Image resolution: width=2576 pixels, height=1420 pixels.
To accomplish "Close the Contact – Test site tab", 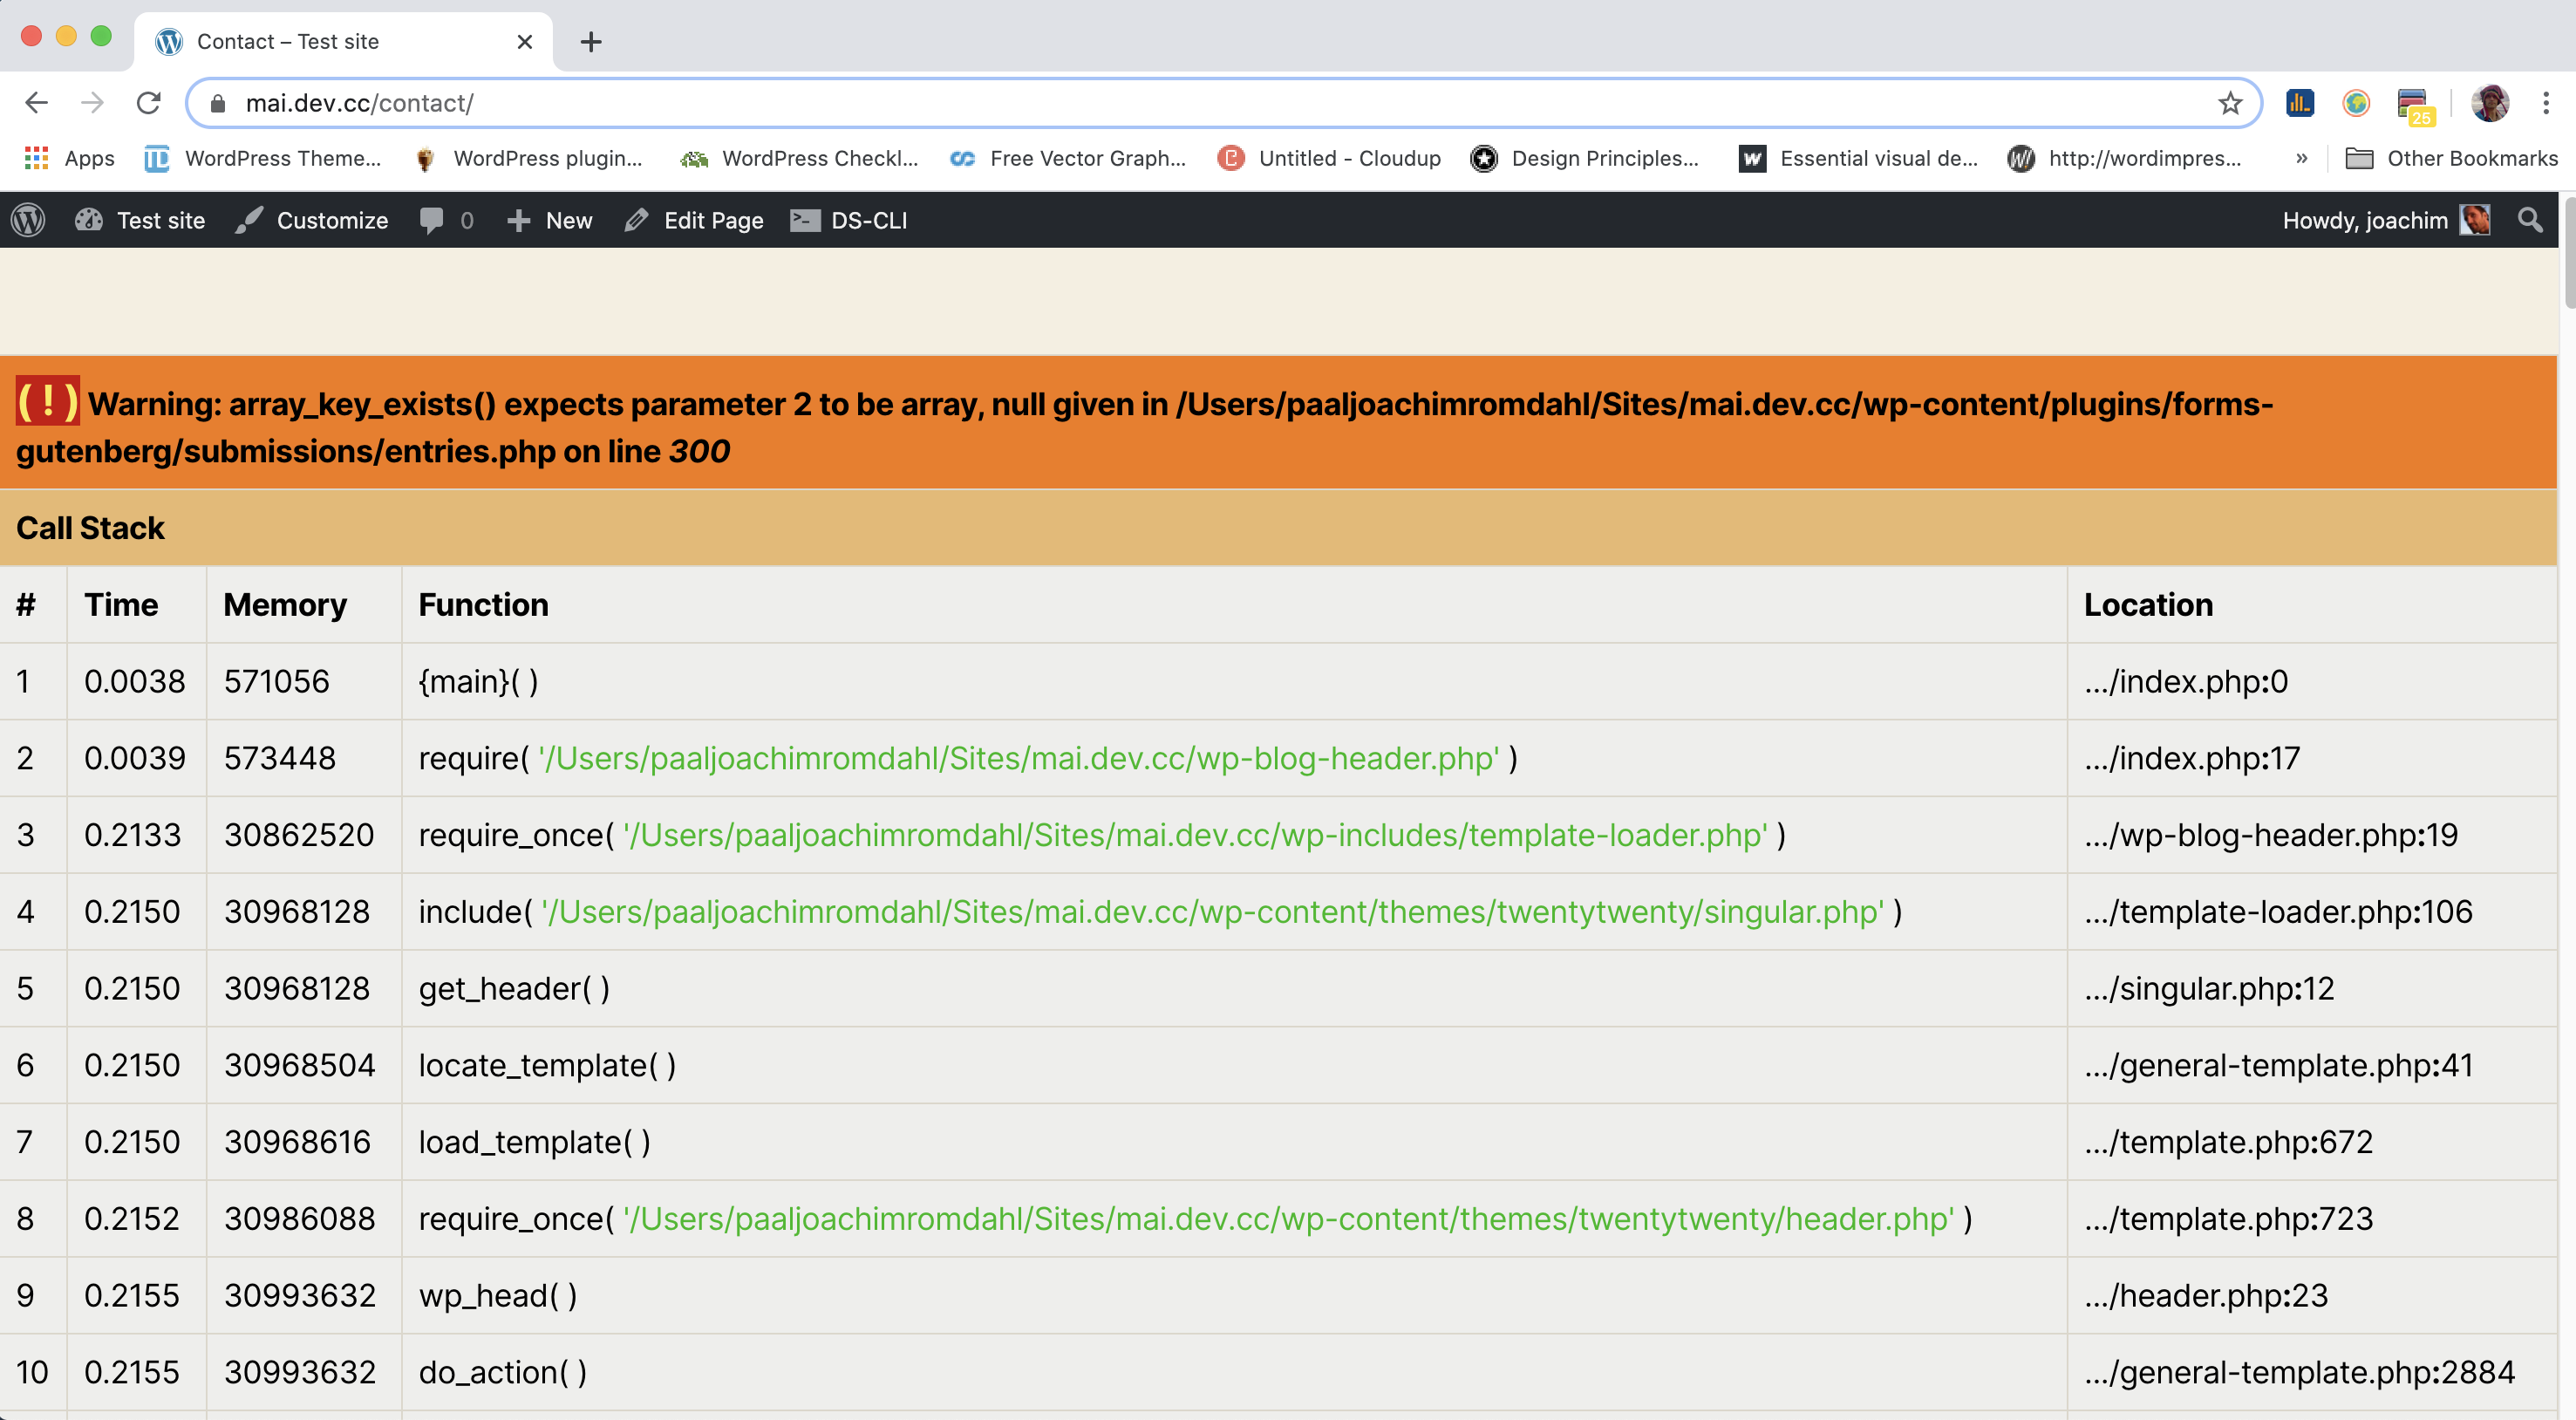I will point(525,41).
